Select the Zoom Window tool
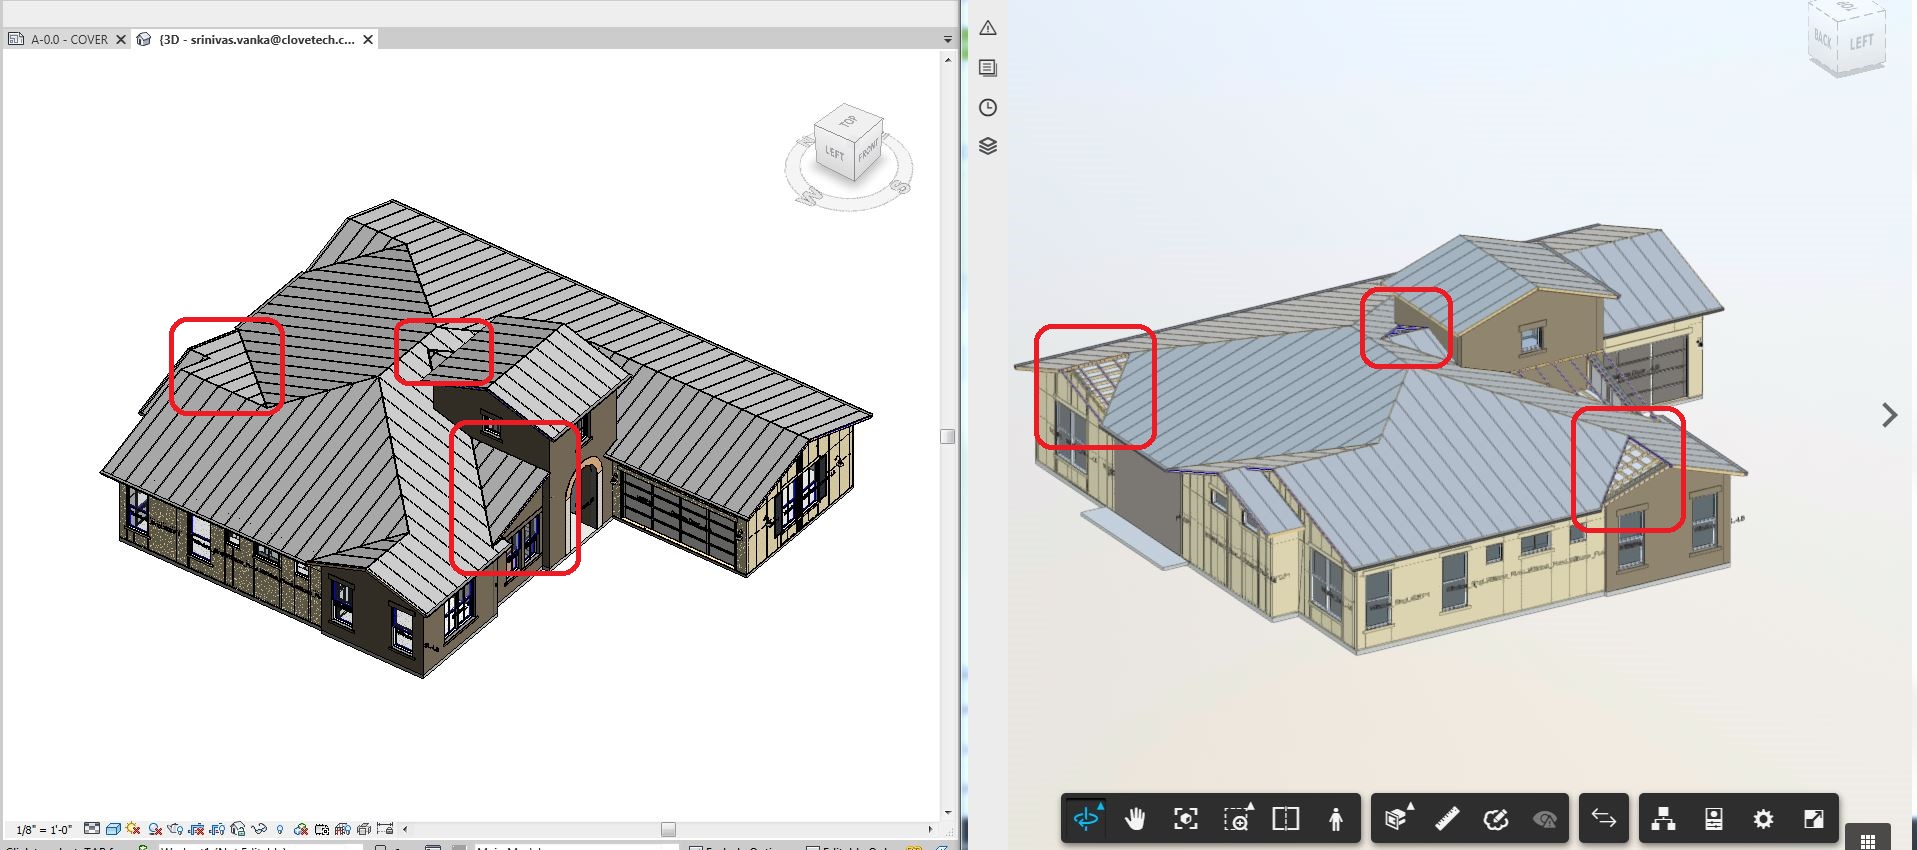This screenshot has height=850, width=1917. [1237, 819]
